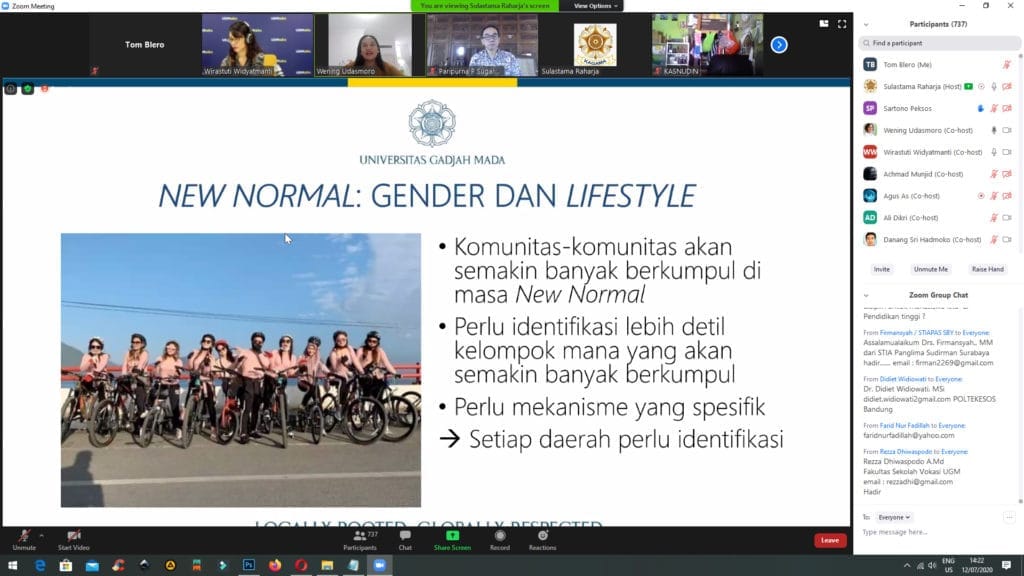Click green encryption shield icon

coord(27,89)
